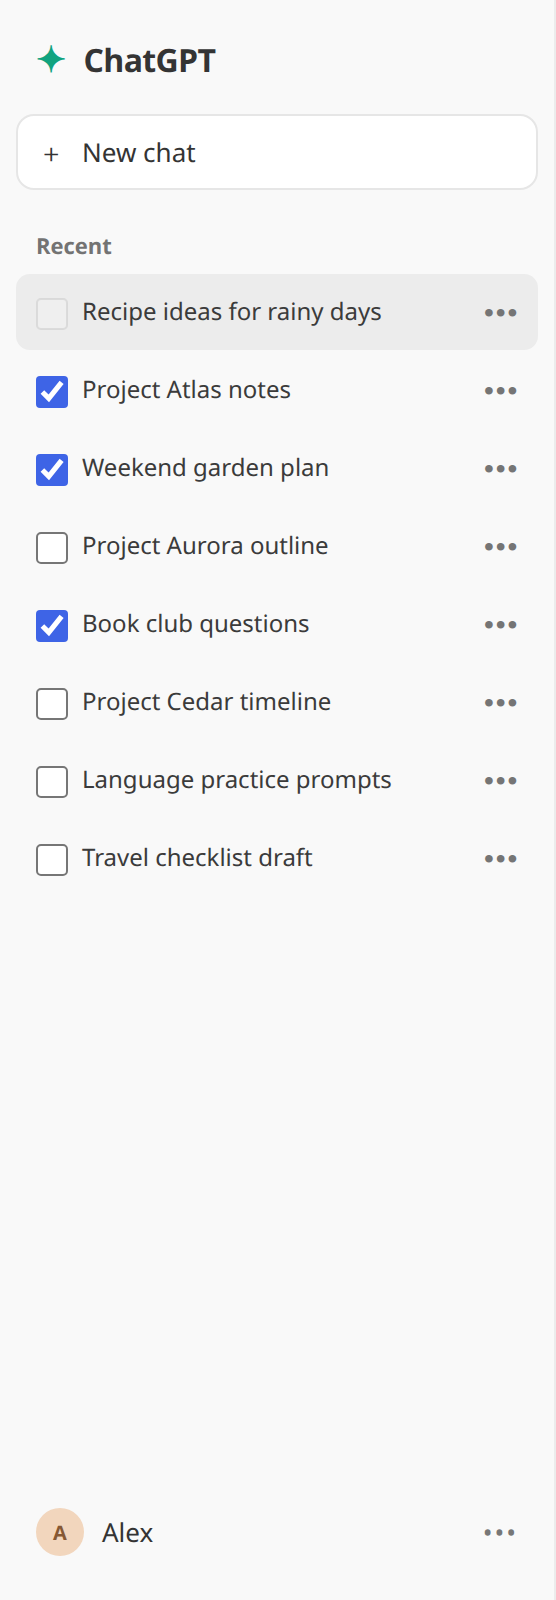Check the Project Aurora outline checkbox
The image size is (556, 1600).
52,547
